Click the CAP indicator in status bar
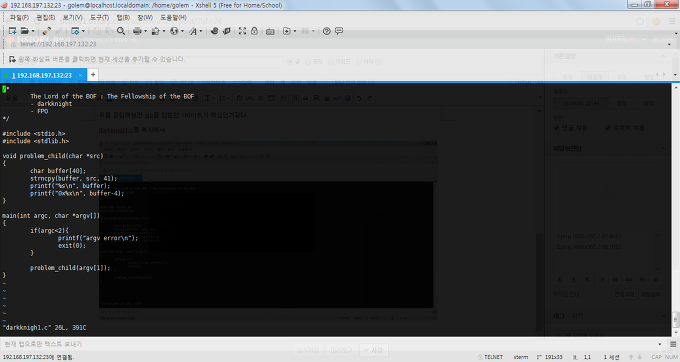This screenshot has height=362, width=680. click(656, 357)
